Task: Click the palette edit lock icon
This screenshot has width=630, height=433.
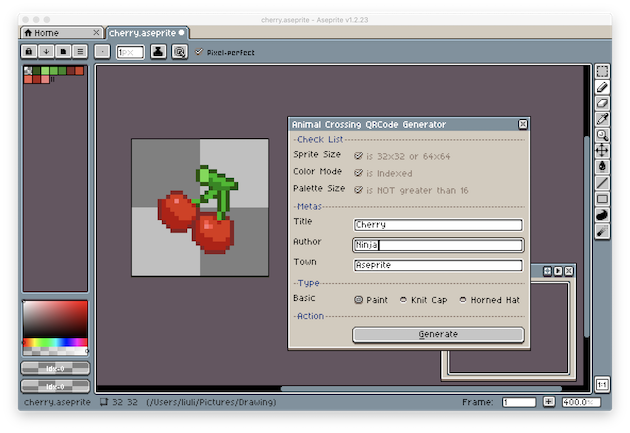Action: (x=29, y=51)
